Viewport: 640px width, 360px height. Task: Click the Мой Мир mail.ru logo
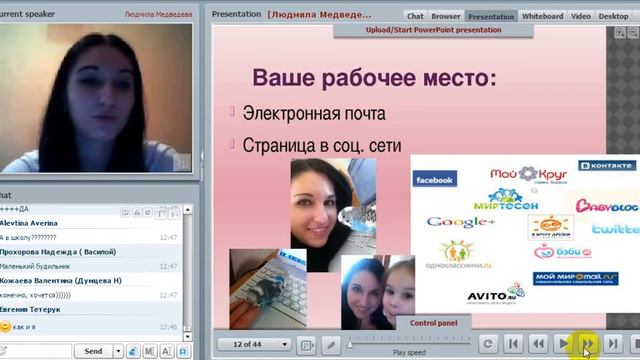coord(576,279)
